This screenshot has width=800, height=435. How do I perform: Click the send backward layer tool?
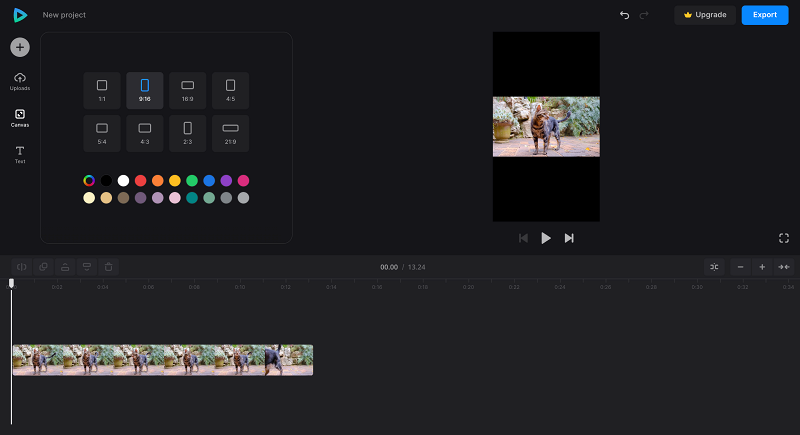point(87,267)
